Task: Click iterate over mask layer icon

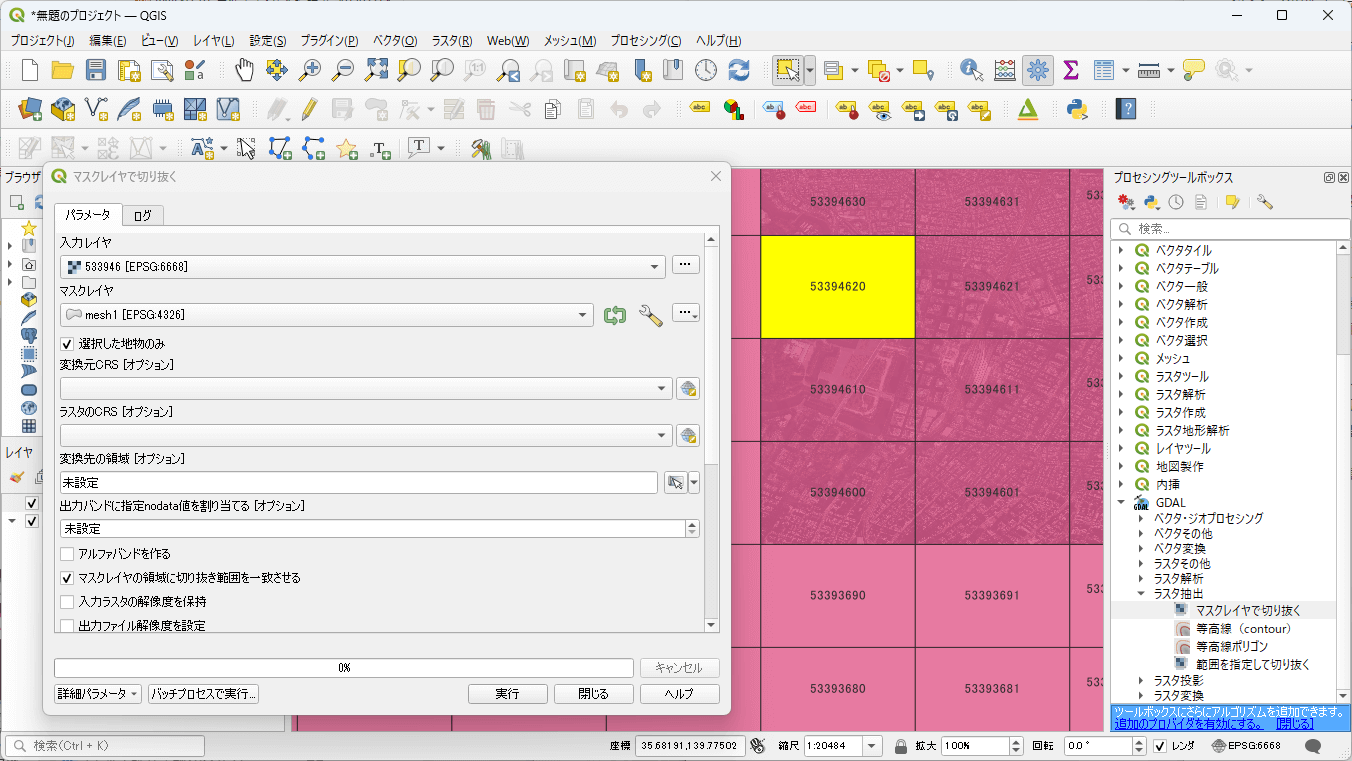Action: [615, 315]
